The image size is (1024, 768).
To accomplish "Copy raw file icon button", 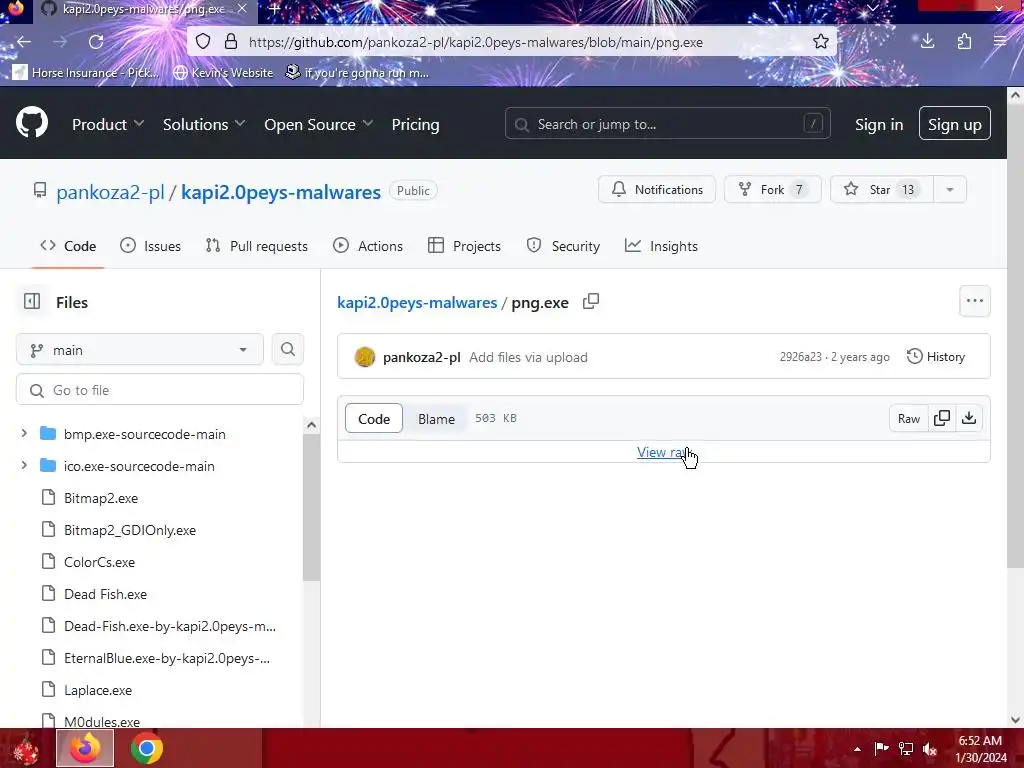I will coord(942,418).
